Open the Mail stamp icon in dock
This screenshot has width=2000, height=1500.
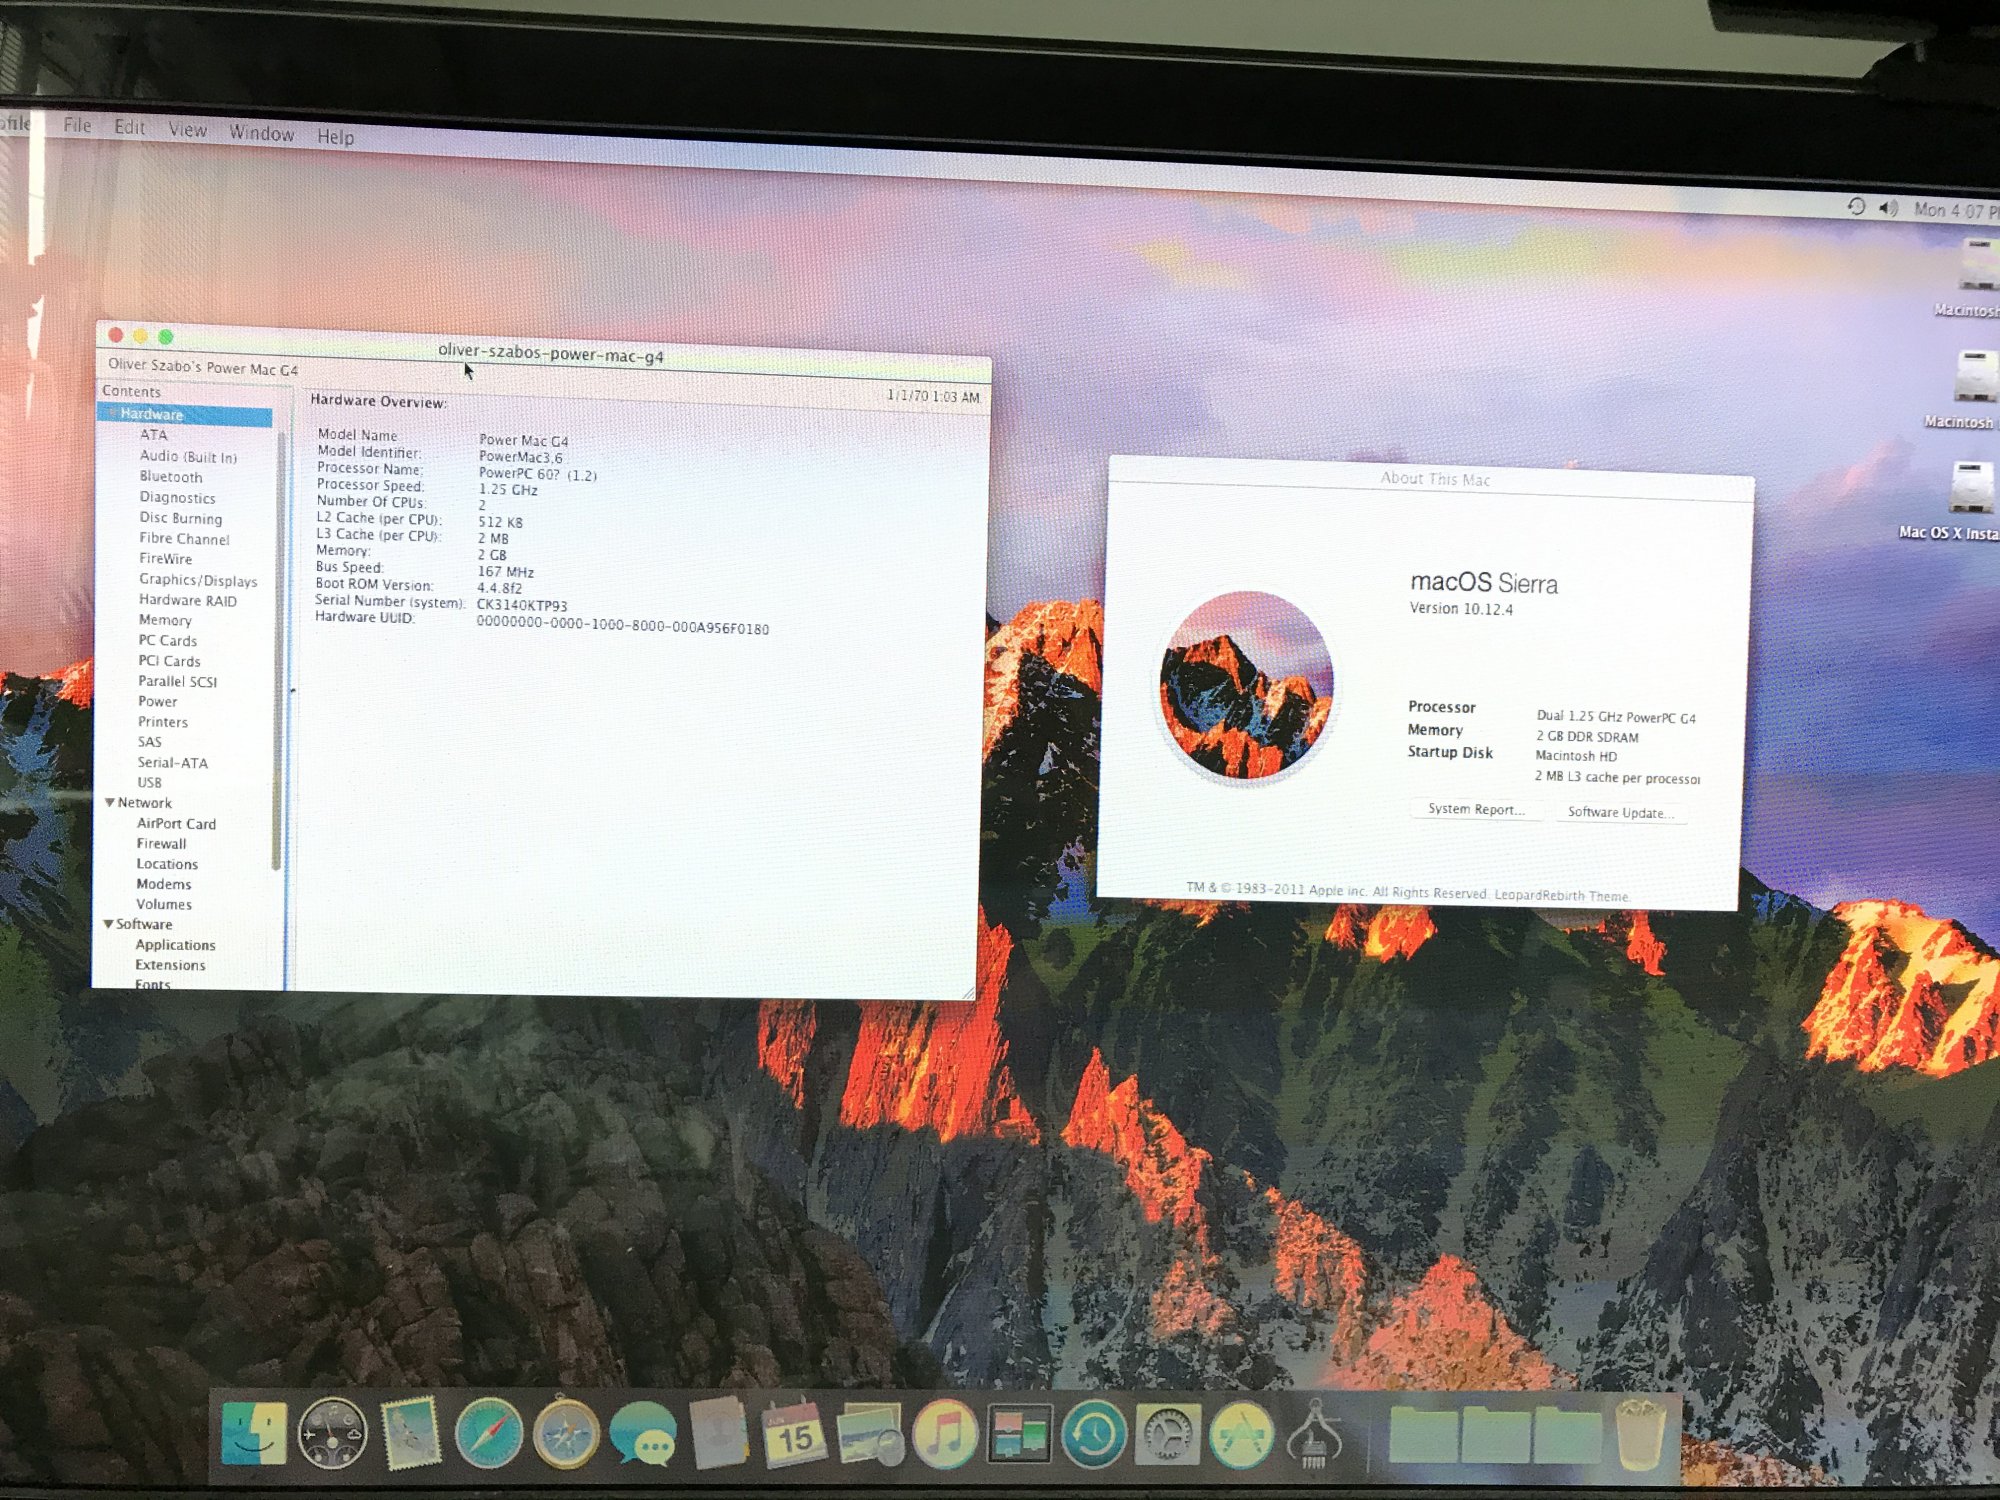pos(410,1436)
